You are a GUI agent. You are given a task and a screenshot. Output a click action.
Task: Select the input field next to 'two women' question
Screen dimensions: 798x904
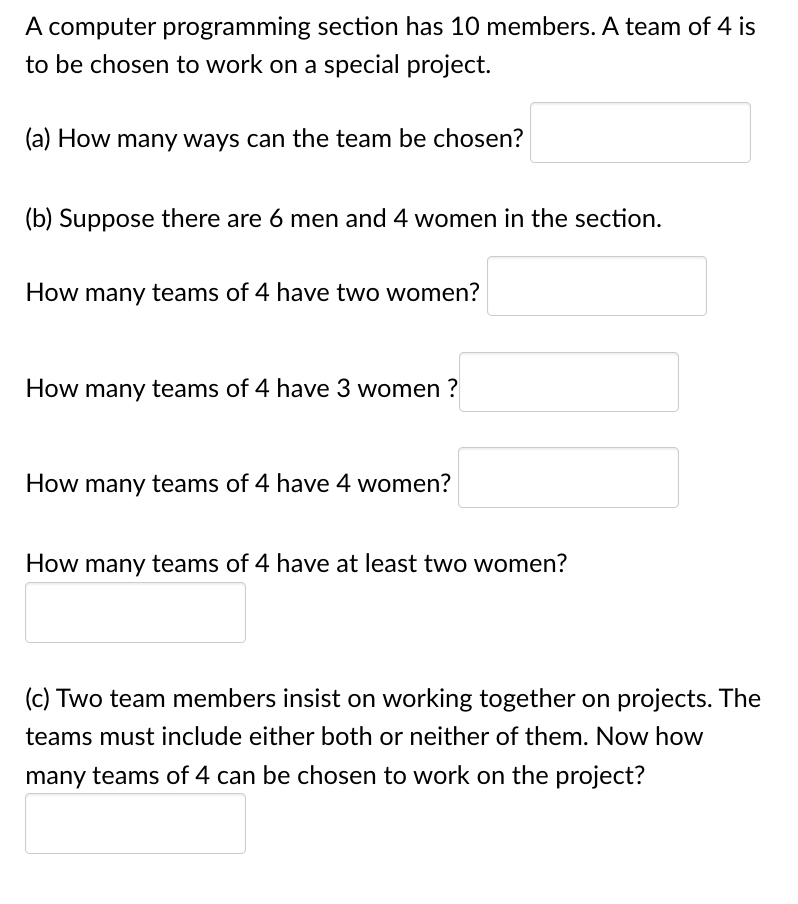596,285
